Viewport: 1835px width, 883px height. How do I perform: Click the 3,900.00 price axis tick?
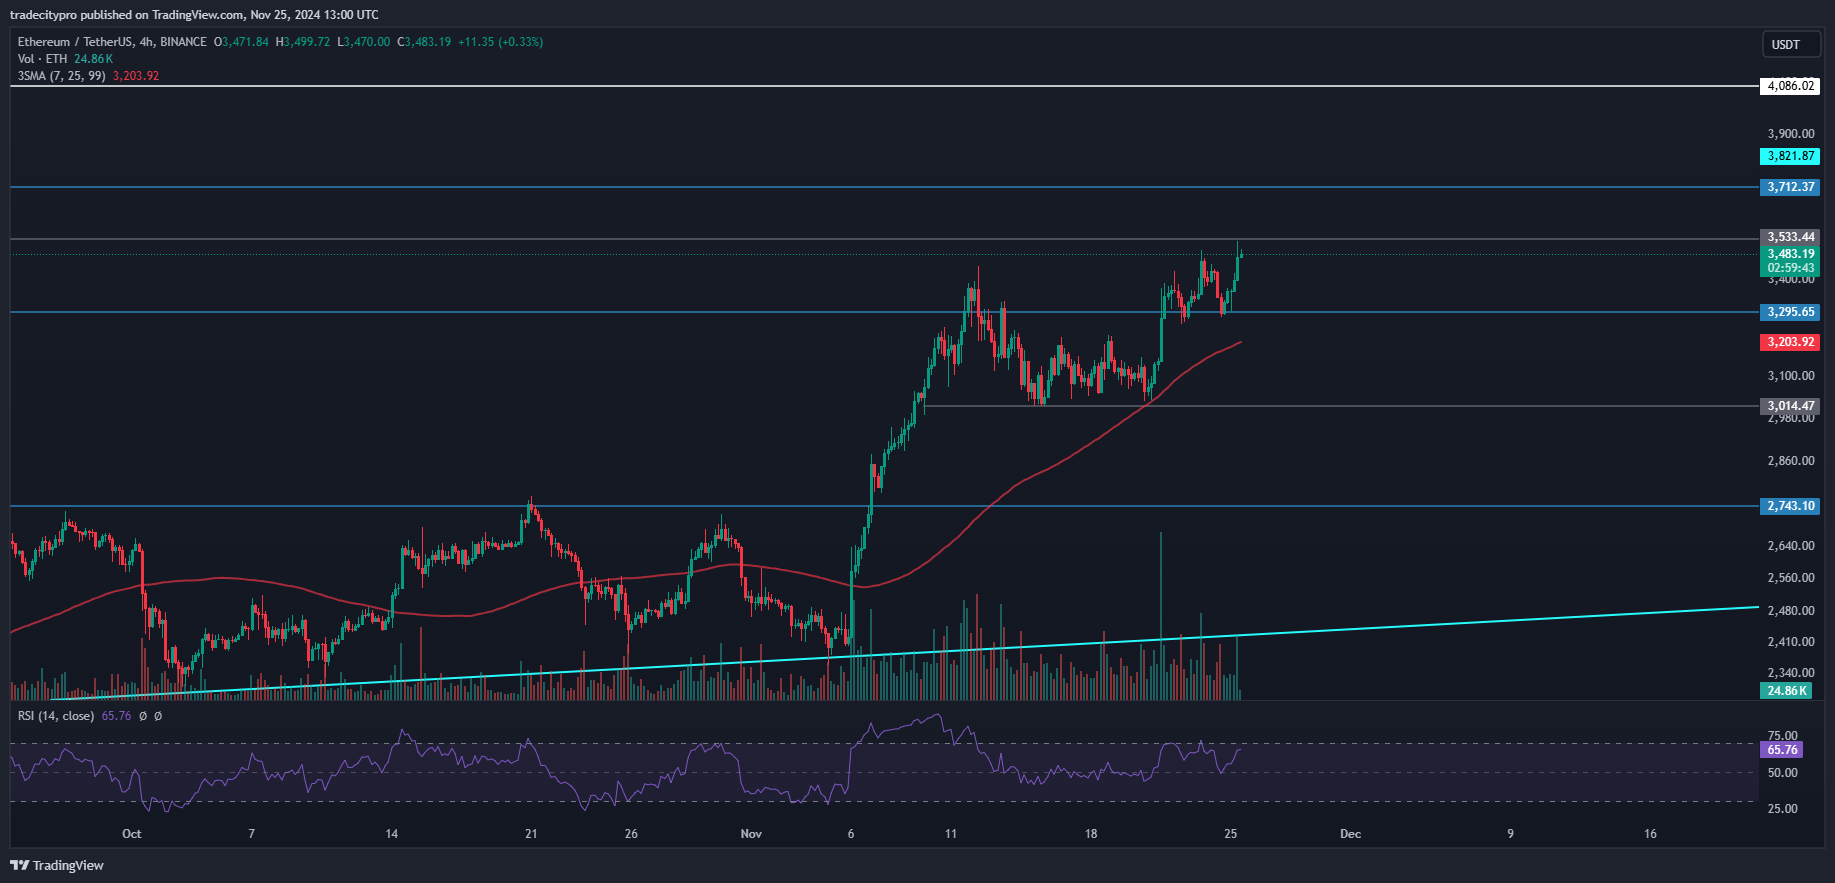pyautogui.click(x=1791, y=134)
